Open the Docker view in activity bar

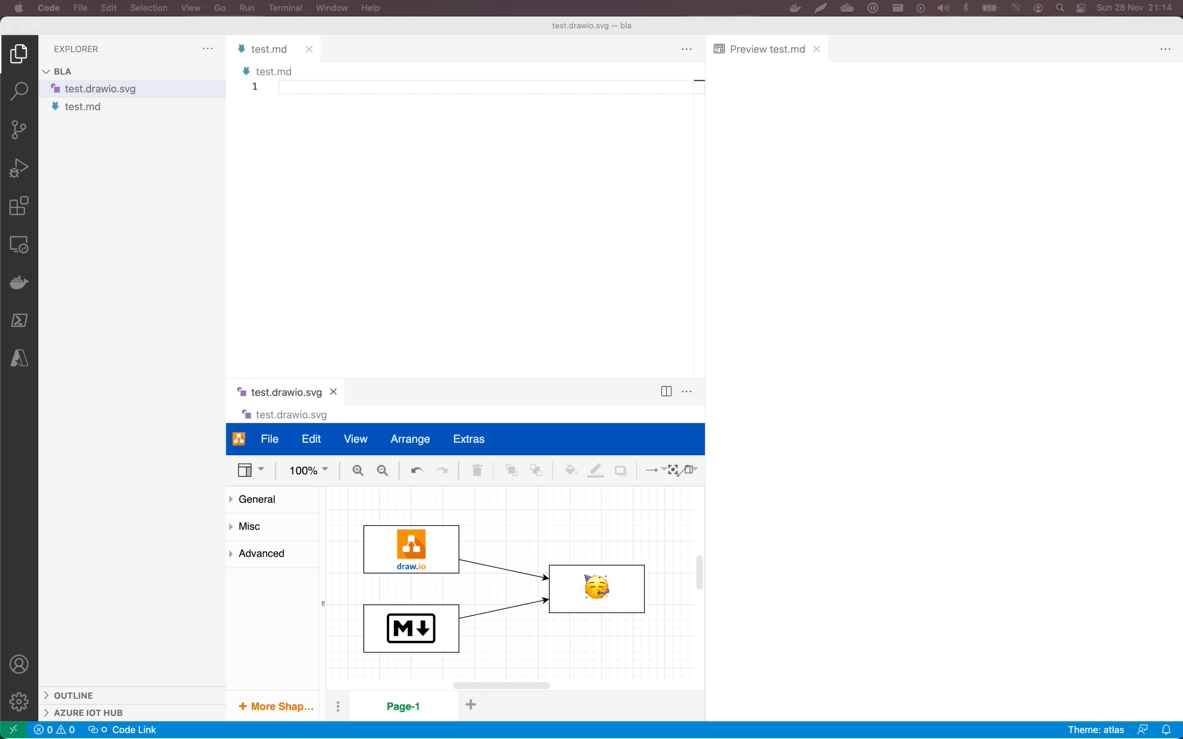19,283
